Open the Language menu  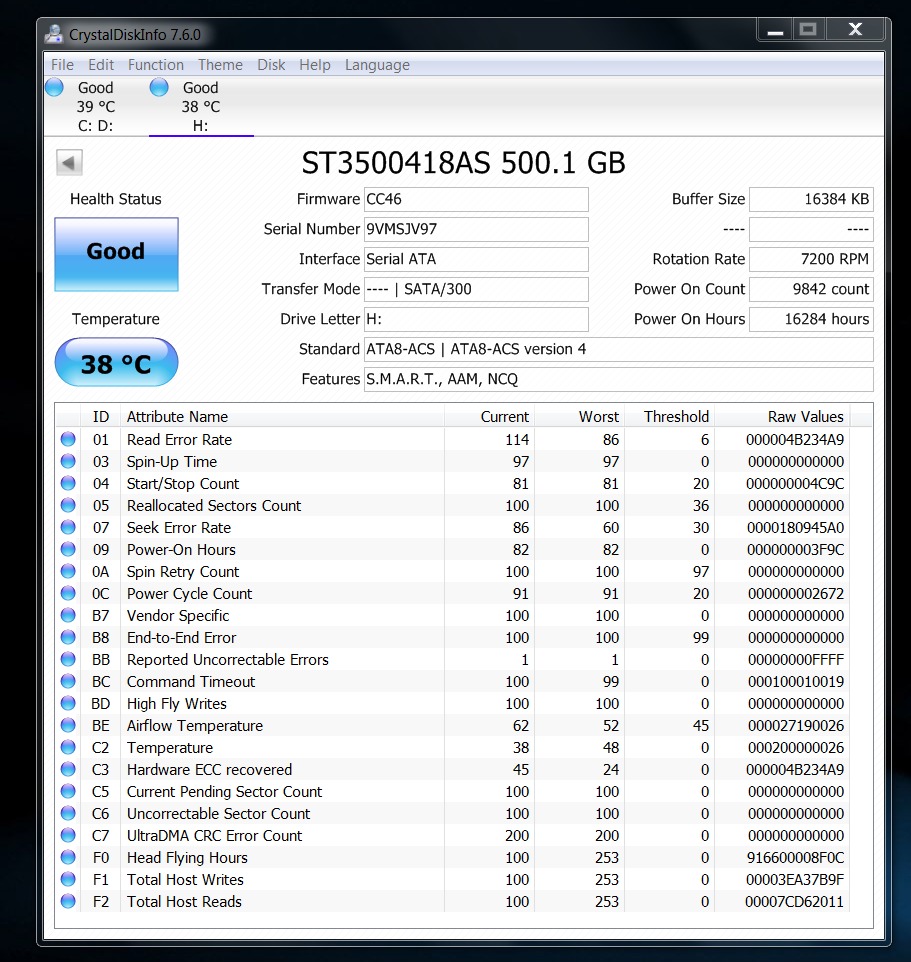pos(377,65)
